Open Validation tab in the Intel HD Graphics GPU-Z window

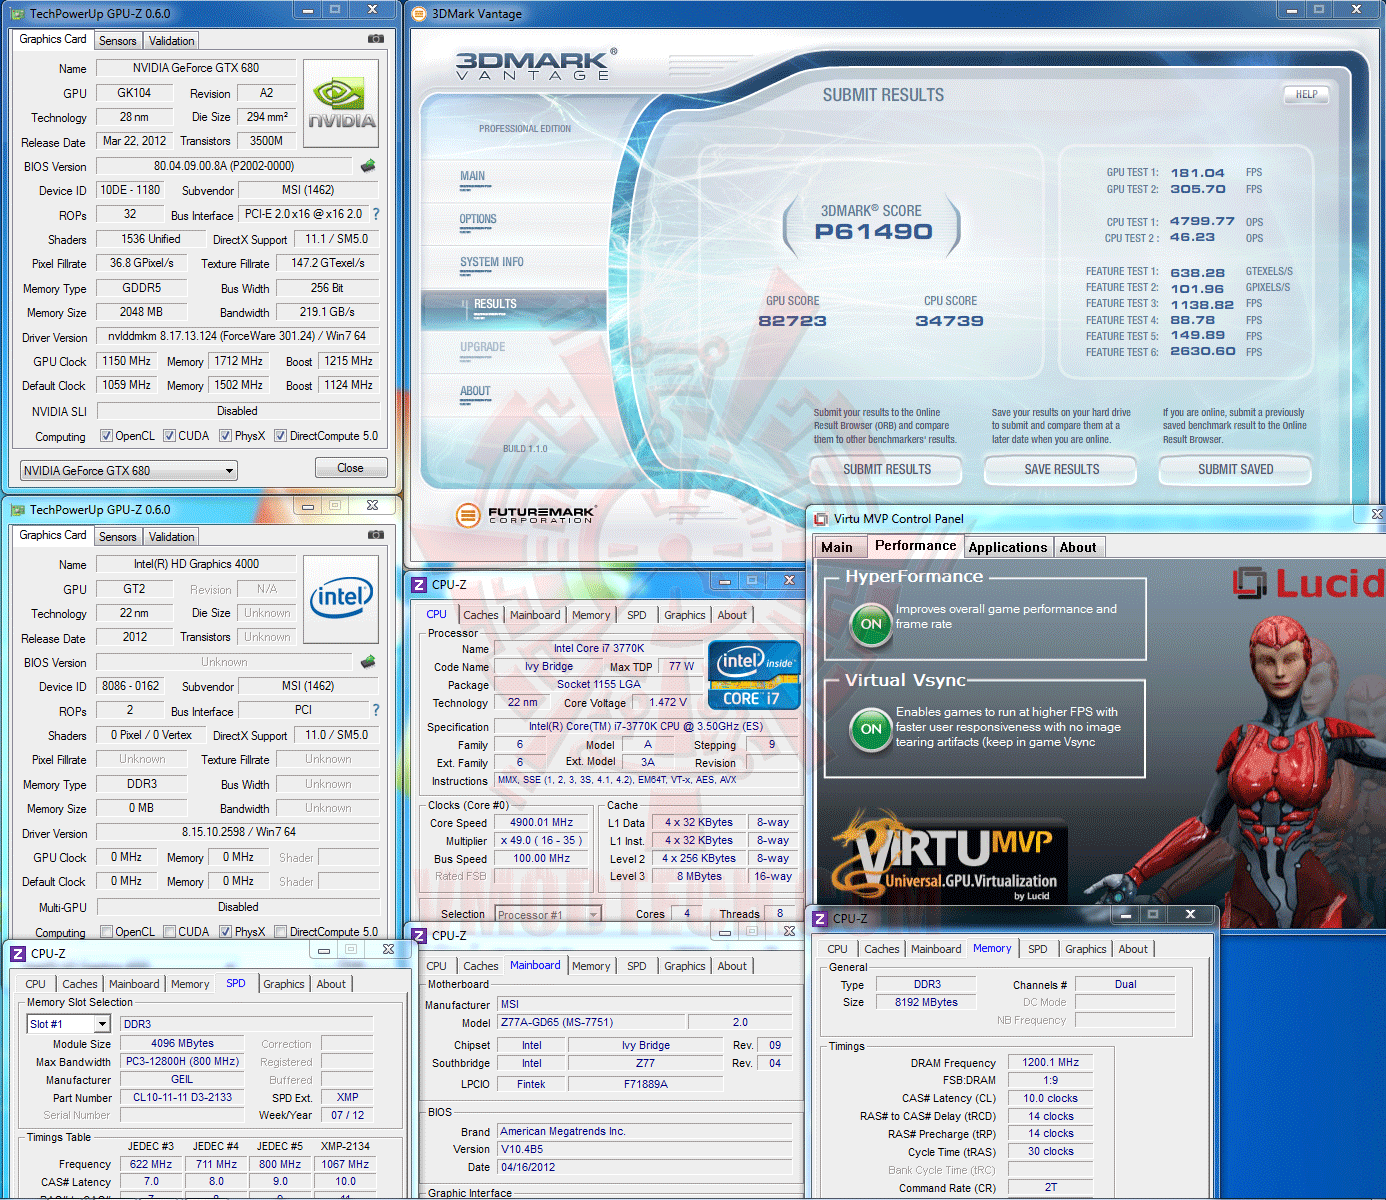(x=172, y=537)
